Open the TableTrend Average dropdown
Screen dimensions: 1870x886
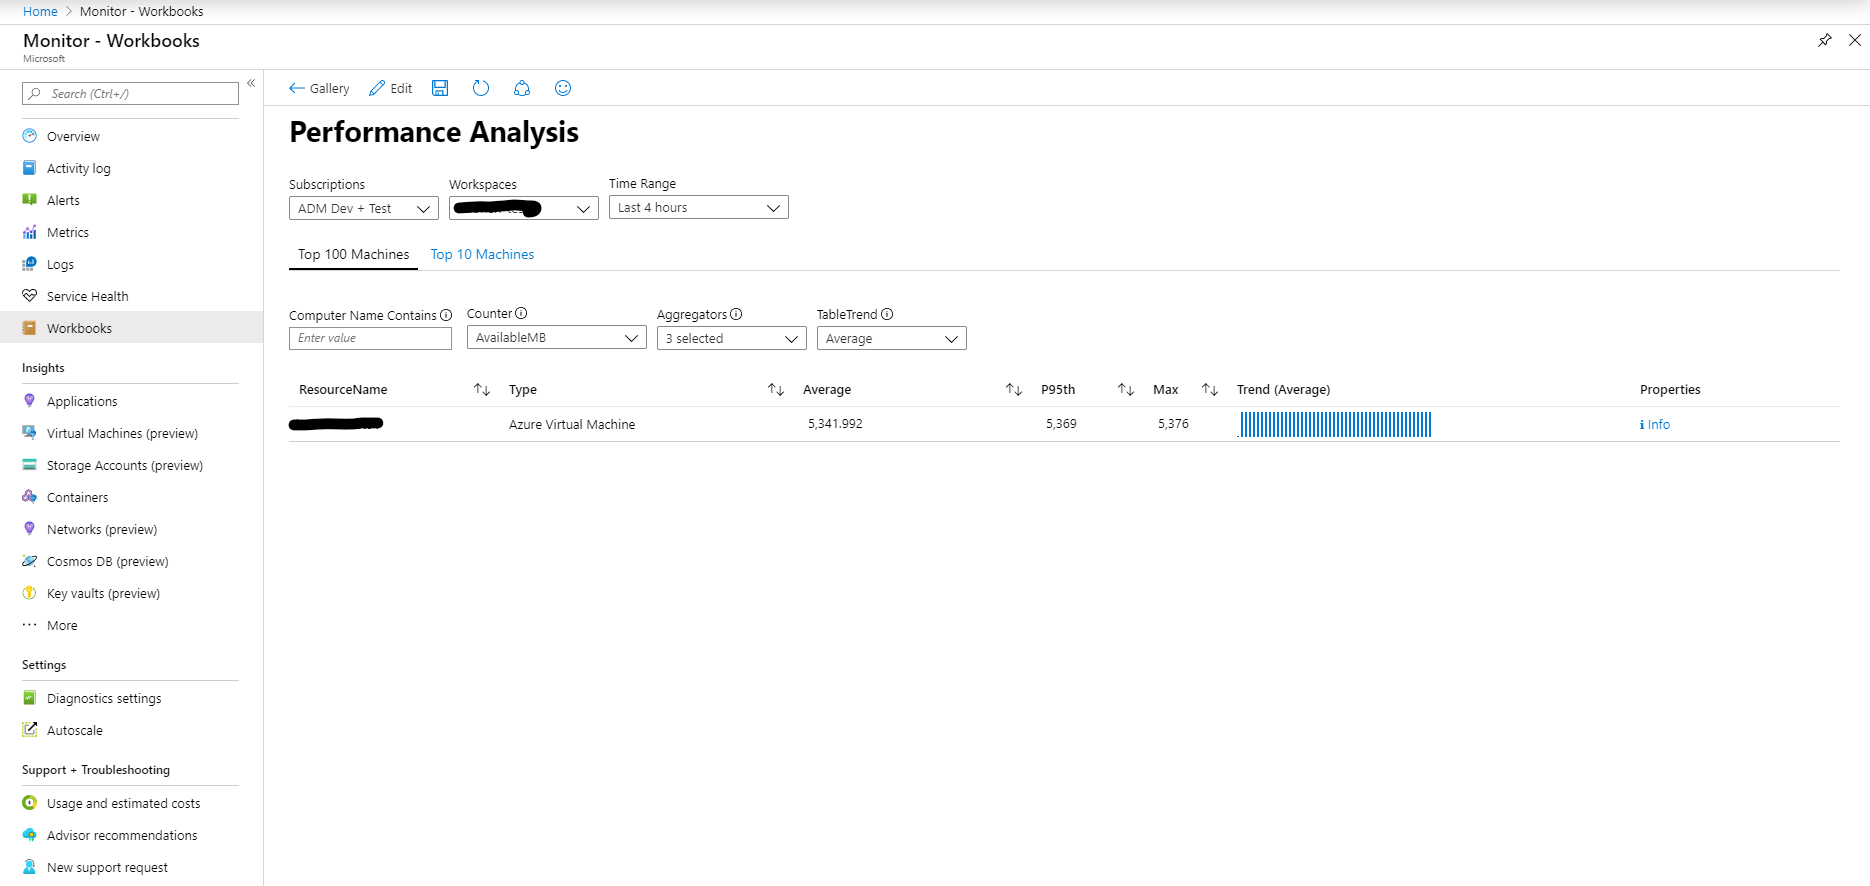click(892, 338)
